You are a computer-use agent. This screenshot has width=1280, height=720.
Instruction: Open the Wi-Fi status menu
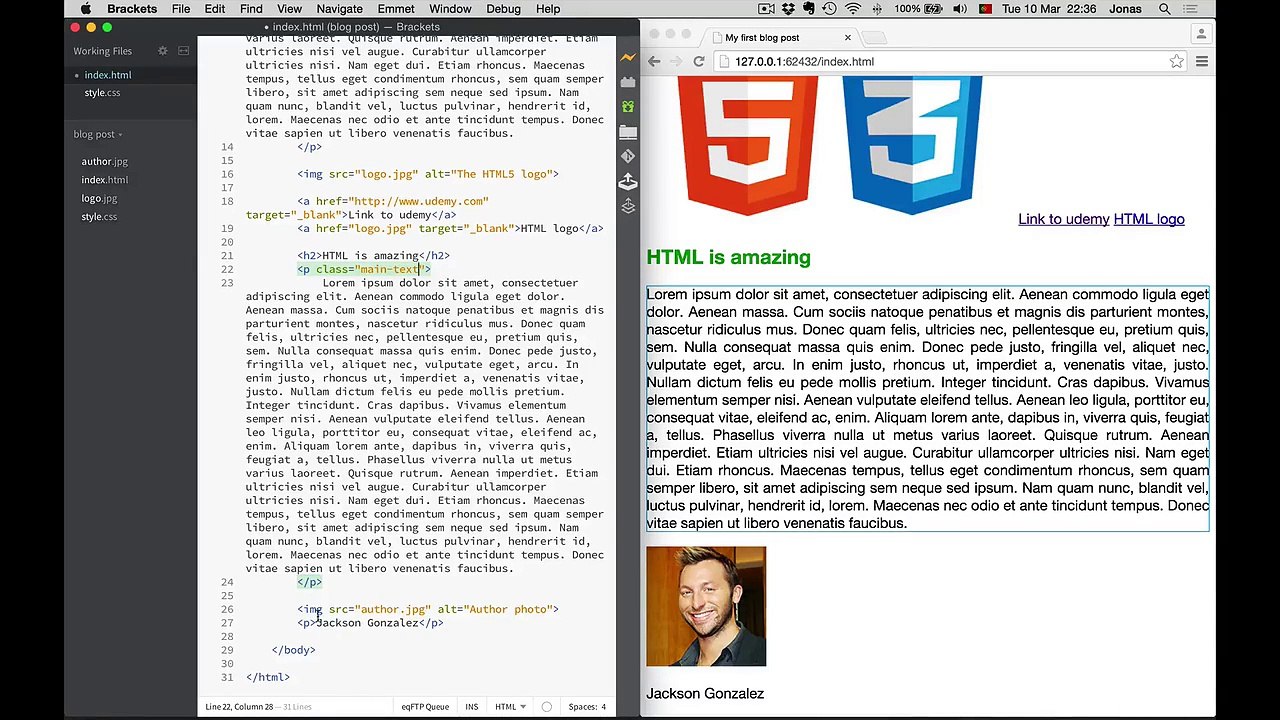(852, 9)
